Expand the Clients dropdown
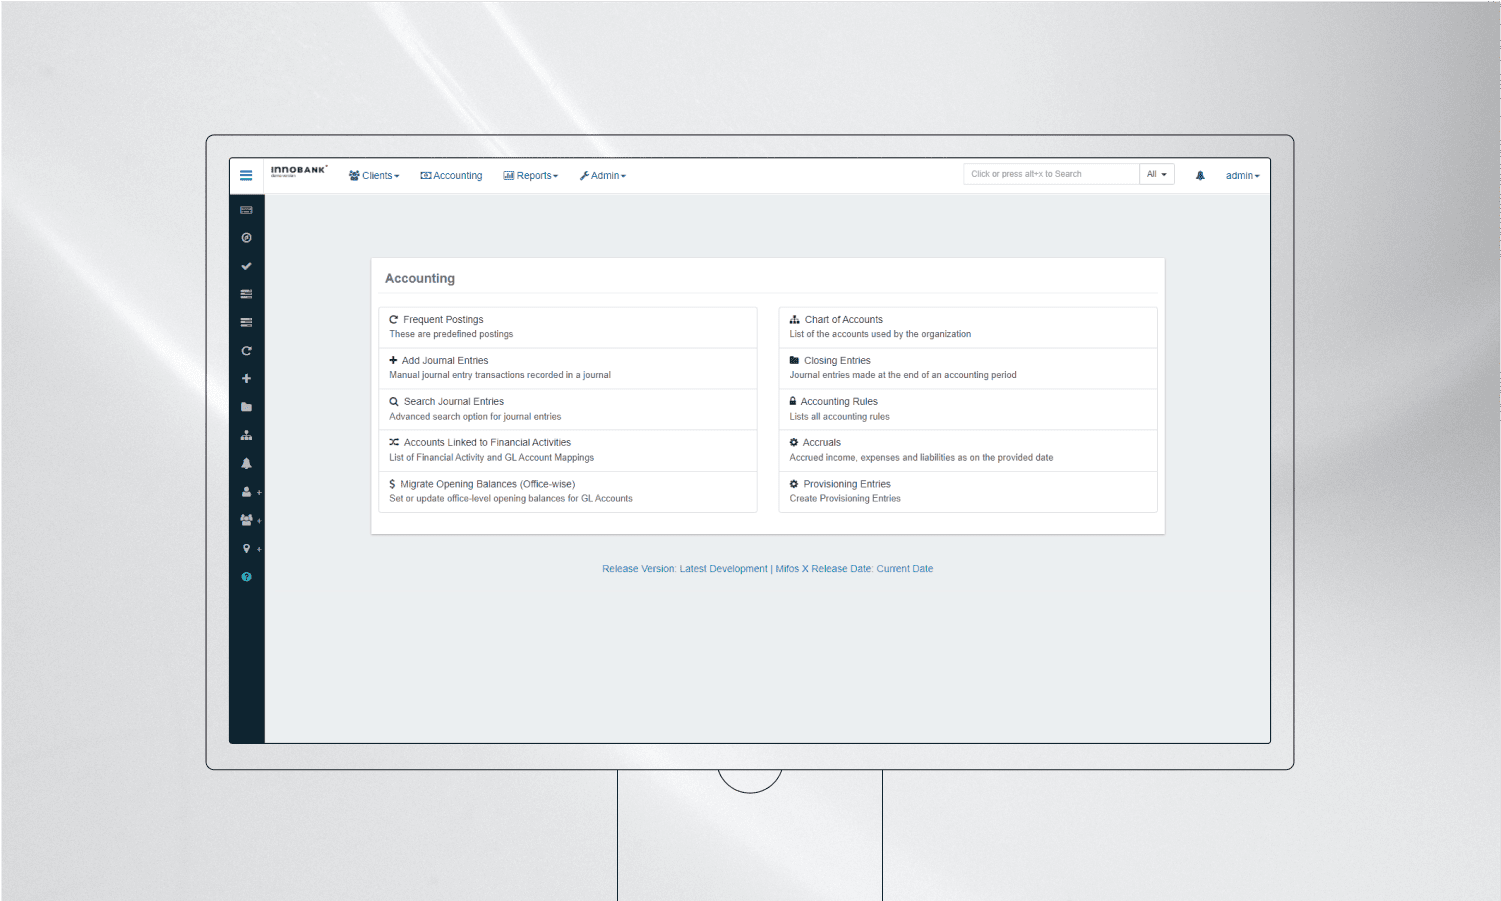The width and height of the screenshot is (1501, 901). pyautogui.click(x=374, y=175)
